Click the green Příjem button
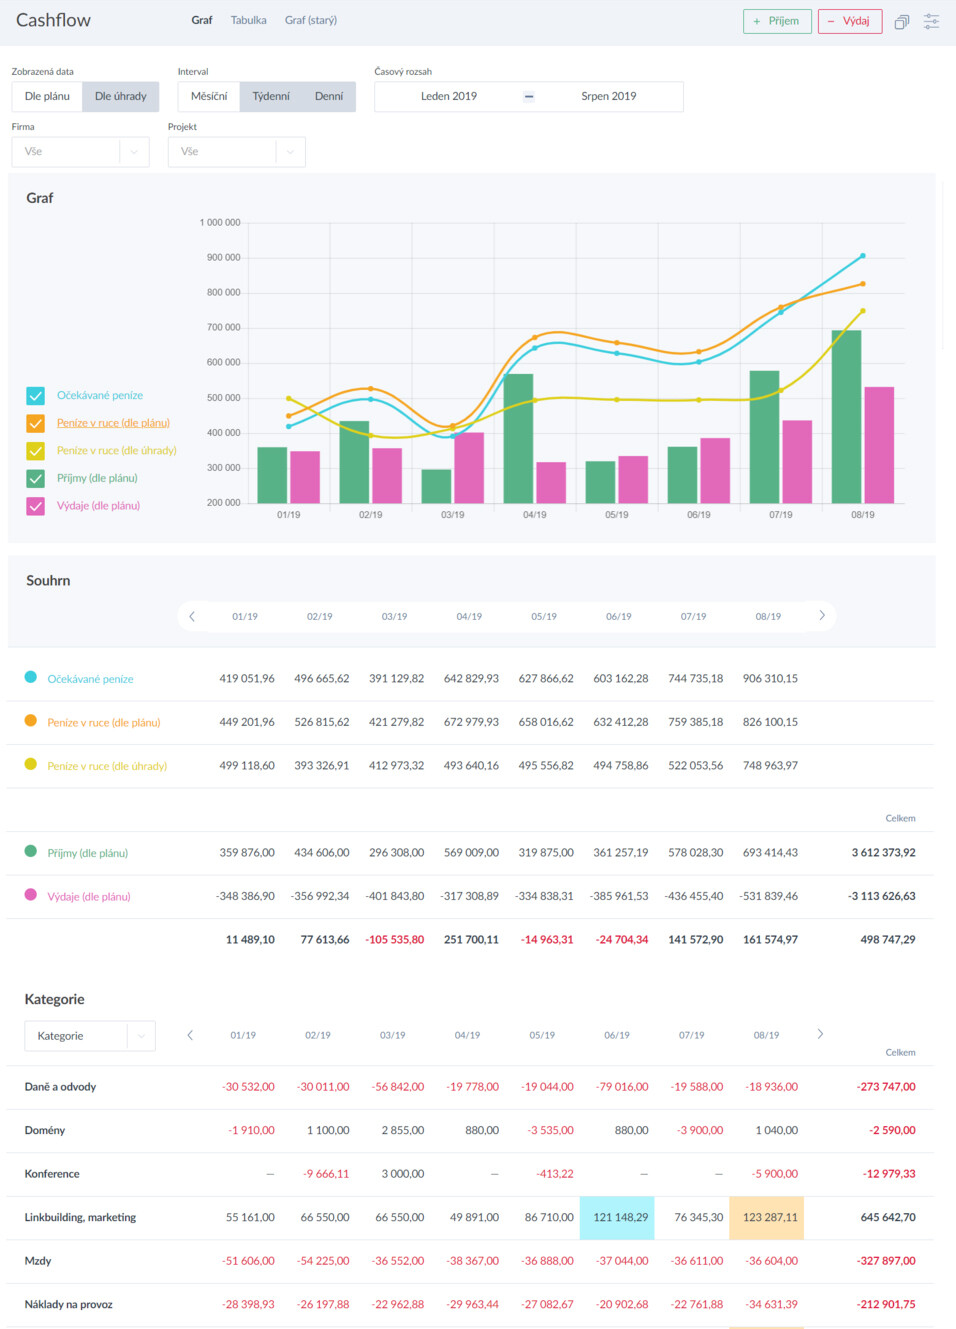The width and height of the screenshot is (956, 1329). 777,21
